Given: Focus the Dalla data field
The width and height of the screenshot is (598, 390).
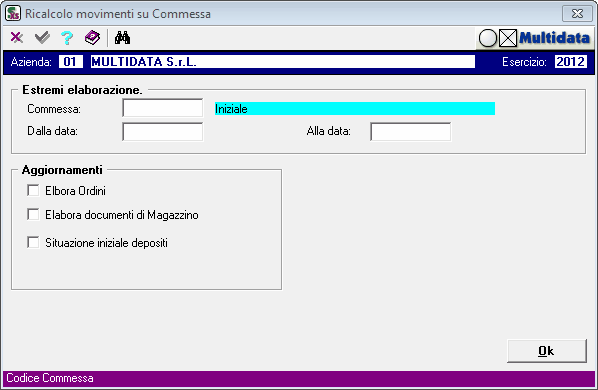Looking at the screenshot, I should (x=163, y=132).
